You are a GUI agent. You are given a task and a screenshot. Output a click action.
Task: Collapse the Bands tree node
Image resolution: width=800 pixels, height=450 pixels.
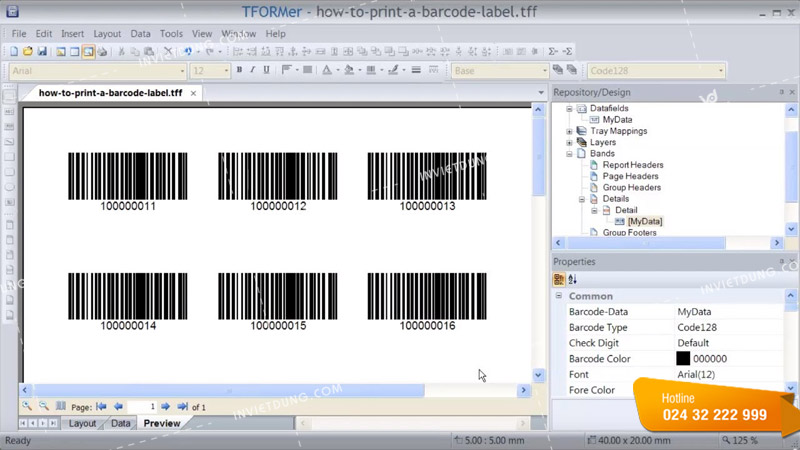[x=569, y=154]
